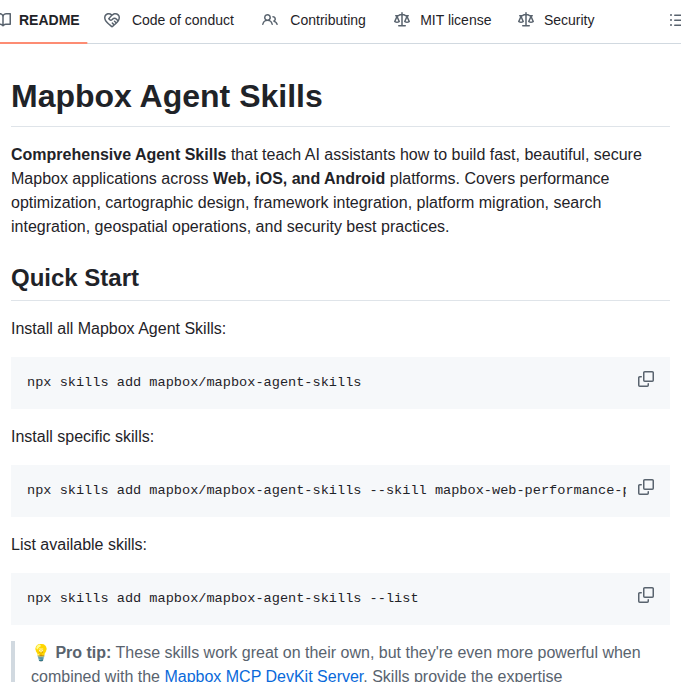681x682 pixels.
Task: Click the README book icon
Action: 5,20
